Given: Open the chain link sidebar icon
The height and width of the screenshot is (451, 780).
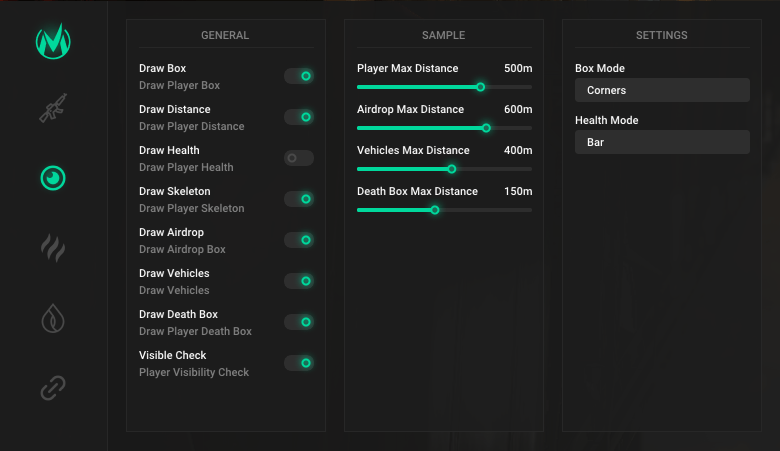Looking at the screenshot, I should click(x=52, y=388).
